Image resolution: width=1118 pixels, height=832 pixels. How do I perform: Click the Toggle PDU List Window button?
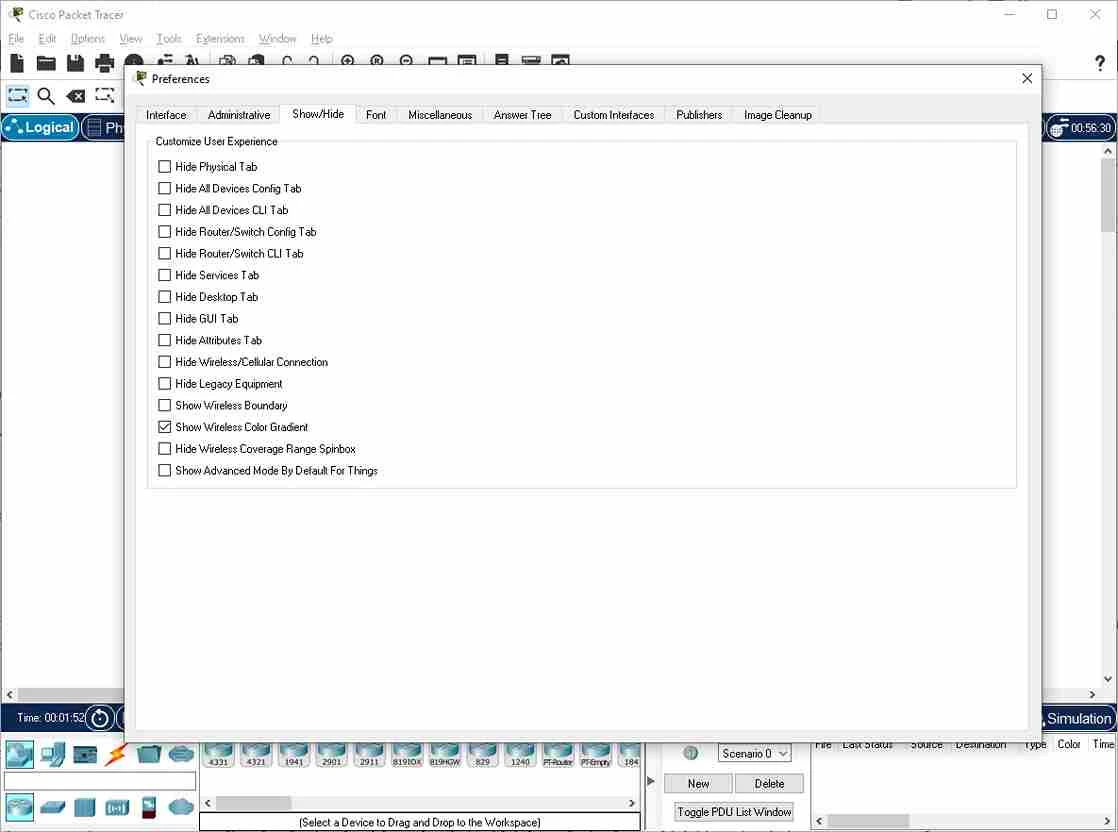click(734, 812)
